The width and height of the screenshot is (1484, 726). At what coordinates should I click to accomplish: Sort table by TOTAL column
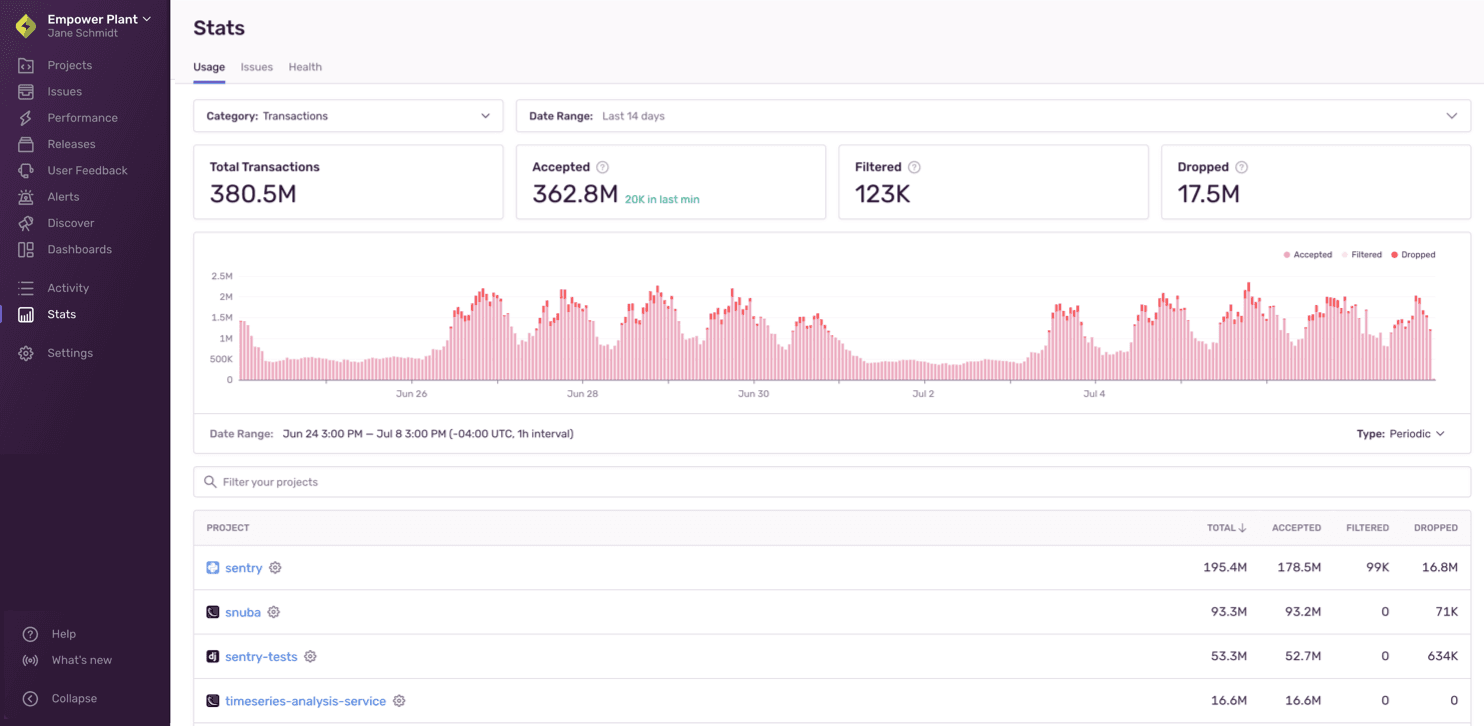[1227, 528]
